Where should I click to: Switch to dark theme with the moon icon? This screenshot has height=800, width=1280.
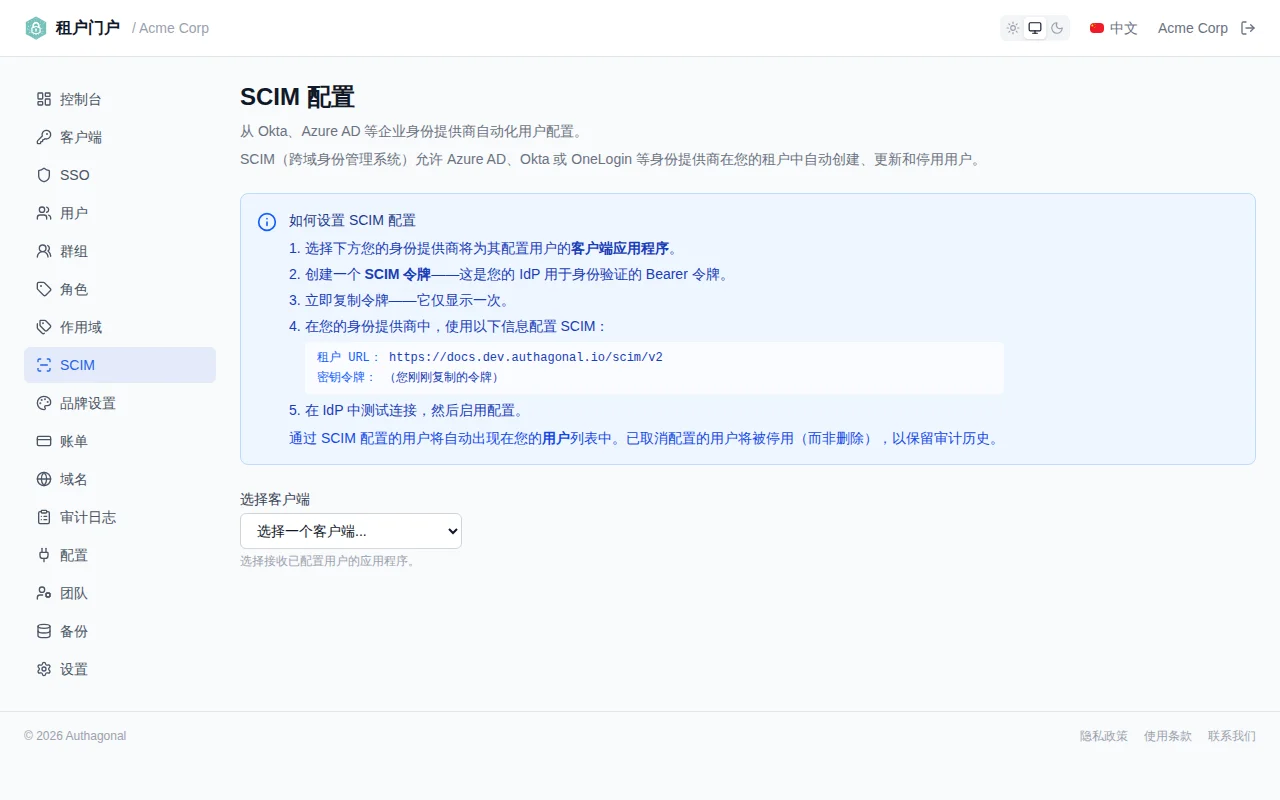pyautogui.click(x=1057, y=28)
